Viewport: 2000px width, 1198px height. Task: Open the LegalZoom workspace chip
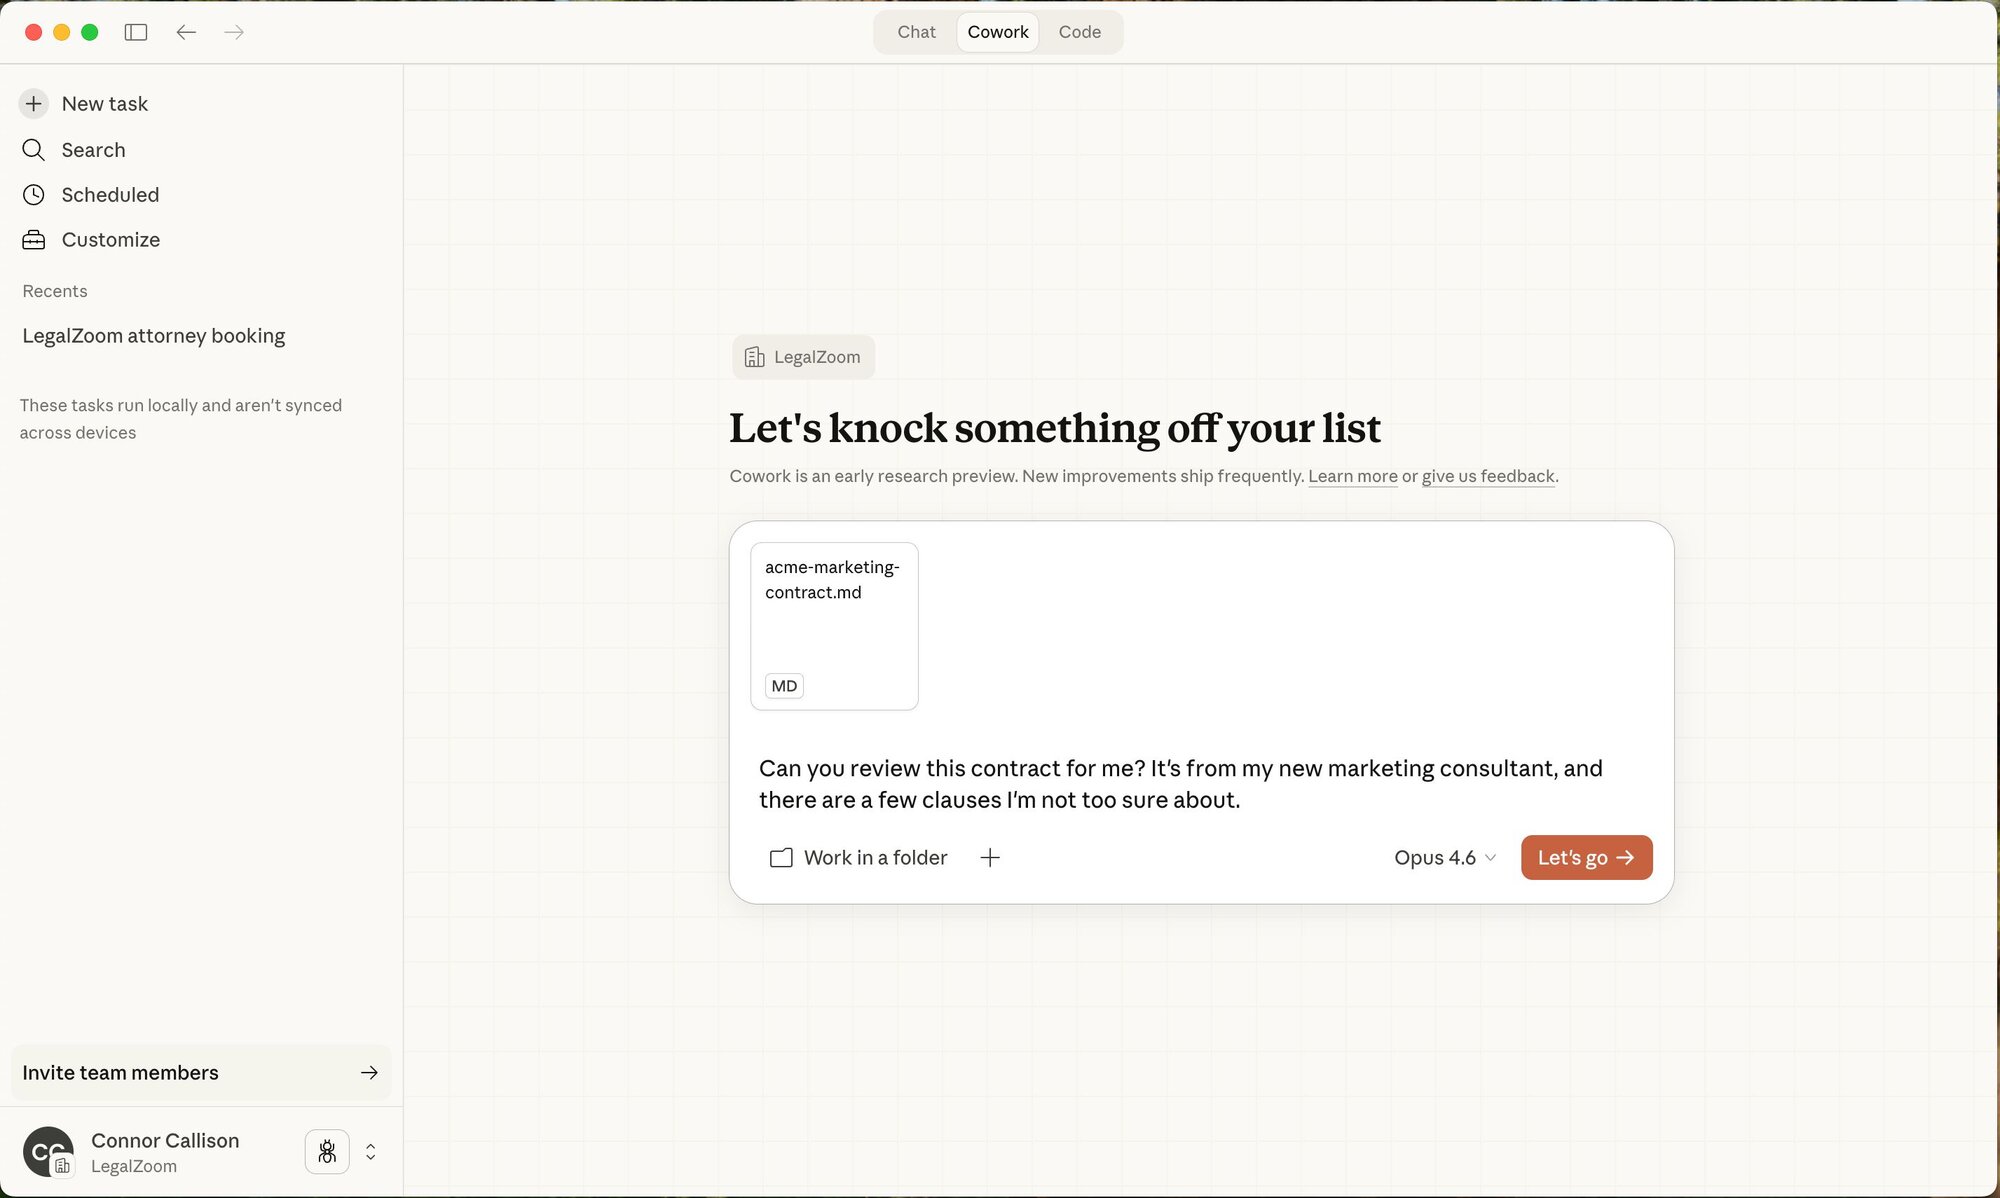point(803,357)
